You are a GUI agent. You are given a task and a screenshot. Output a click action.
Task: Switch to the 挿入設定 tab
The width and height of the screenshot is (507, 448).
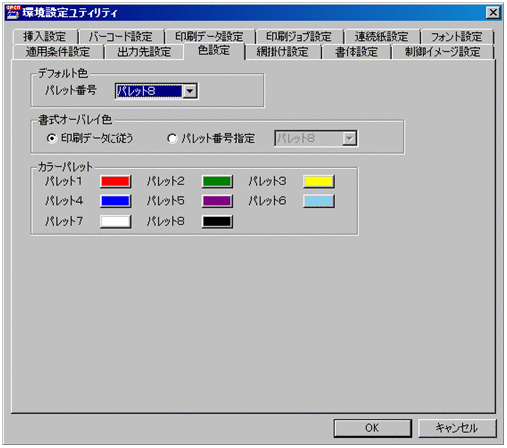click(45, 36)
